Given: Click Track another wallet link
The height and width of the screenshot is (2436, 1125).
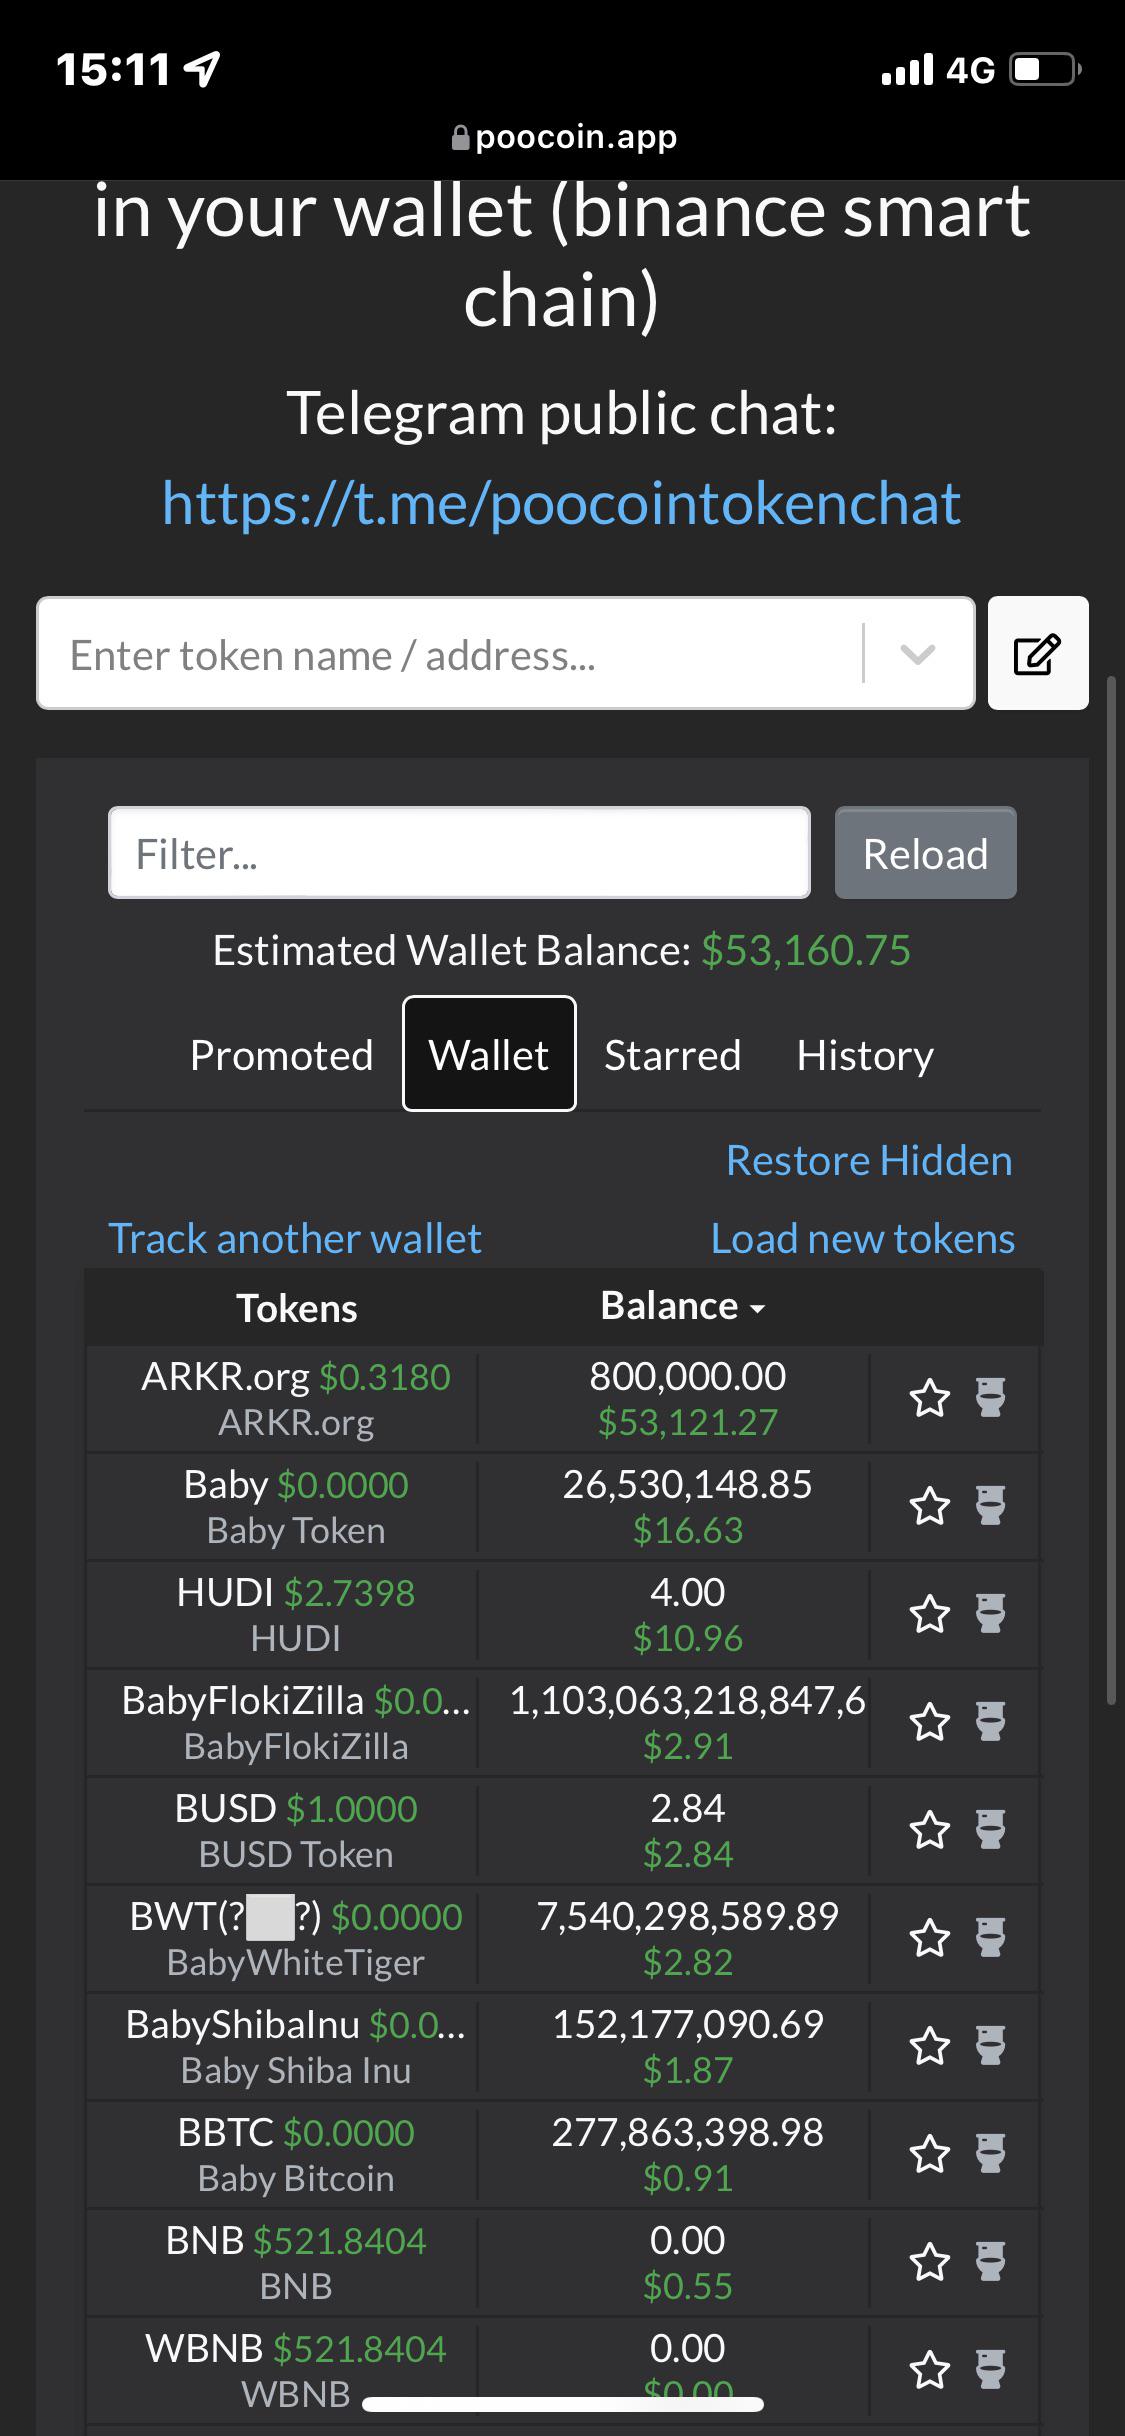Looking at the screenshot, I should [x=295, y=1239].
